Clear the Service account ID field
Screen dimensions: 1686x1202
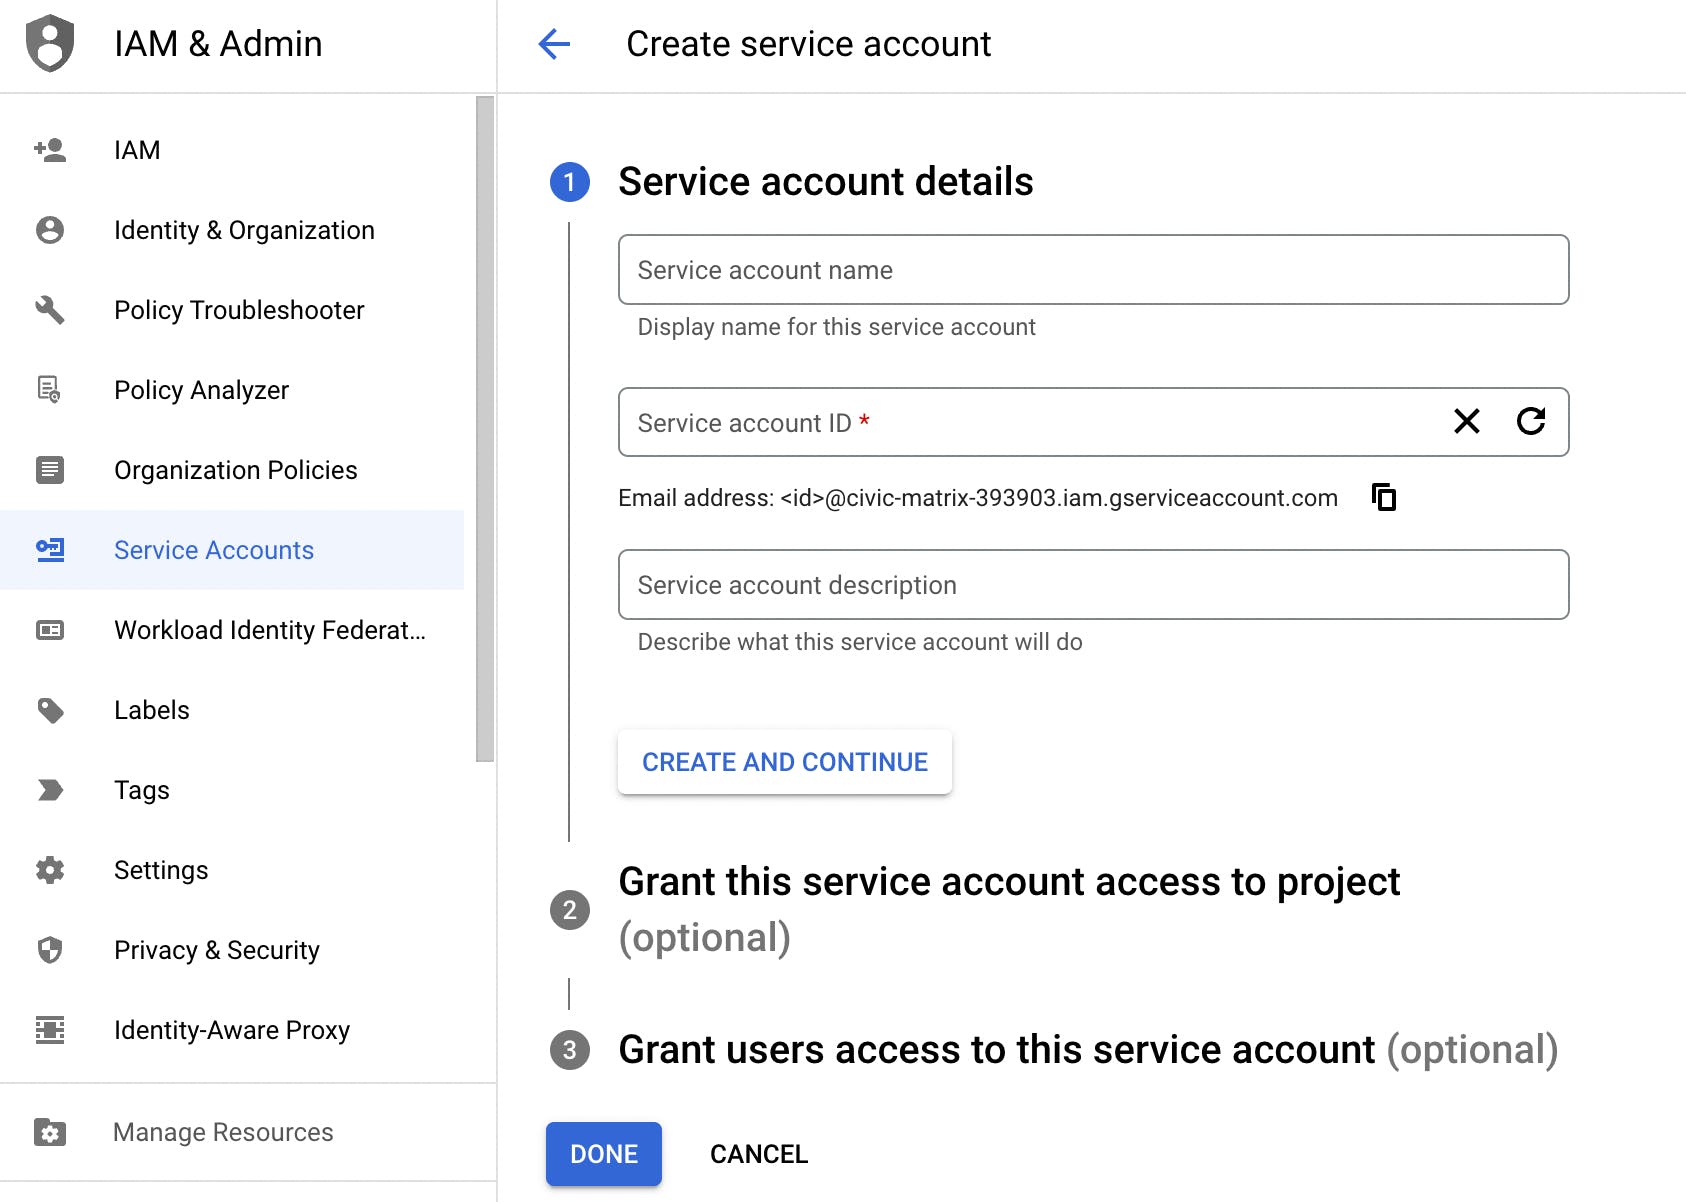1466,422
